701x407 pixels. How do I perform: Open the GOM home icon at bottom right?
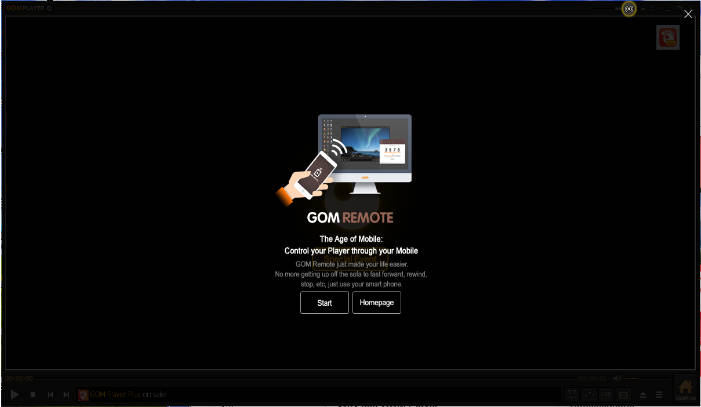pos(685,388)
